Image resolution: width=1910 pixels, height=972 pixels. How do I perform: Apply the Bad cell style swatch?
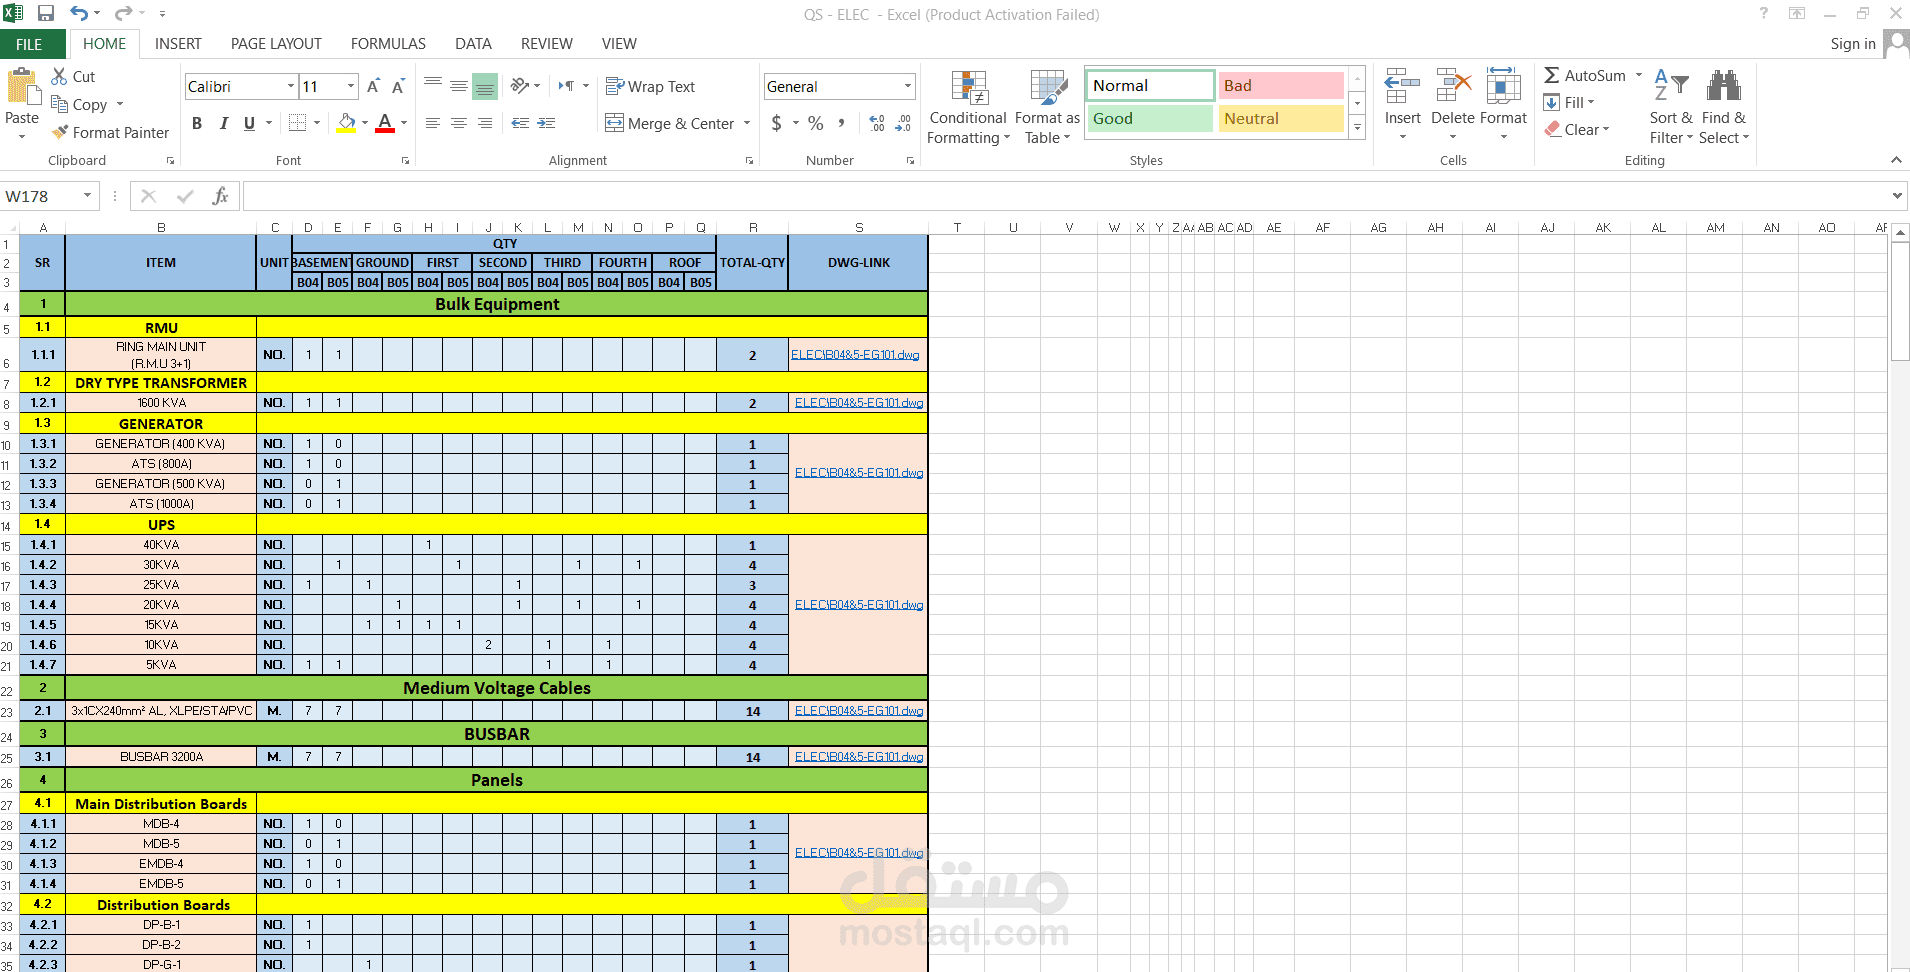pos(1281,86)
